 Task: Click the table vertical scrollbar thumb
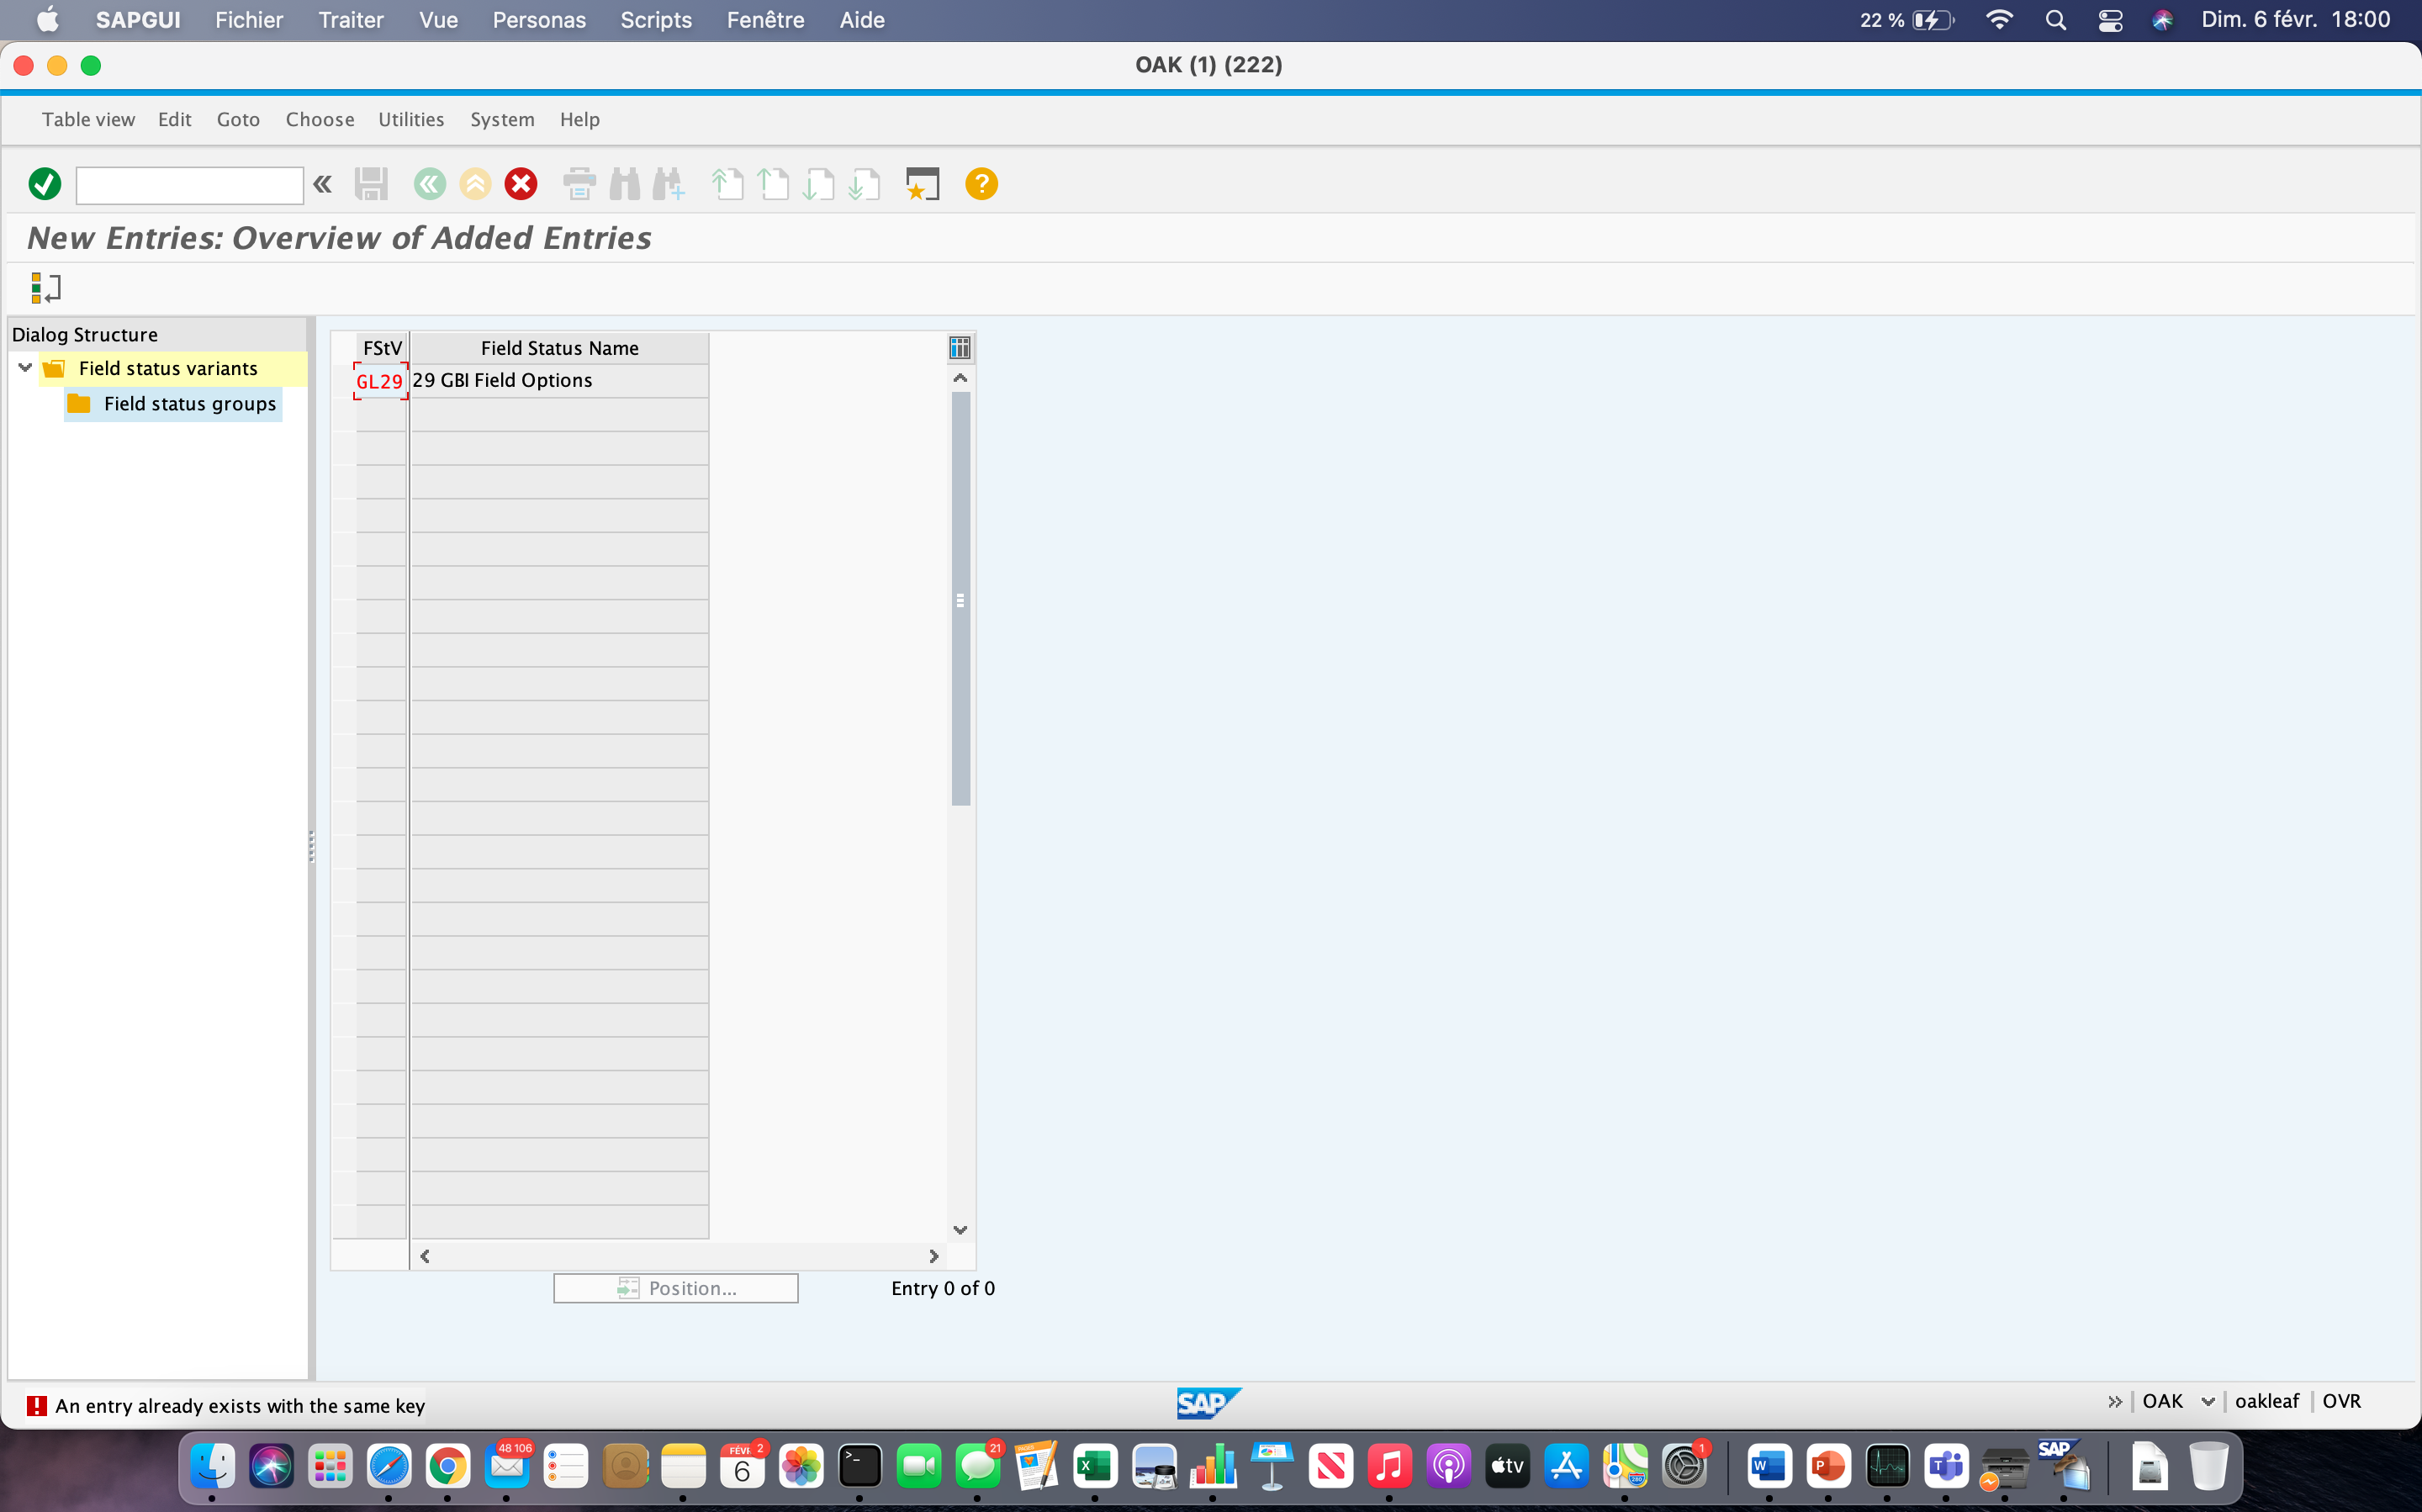click(x=960, y=599)
